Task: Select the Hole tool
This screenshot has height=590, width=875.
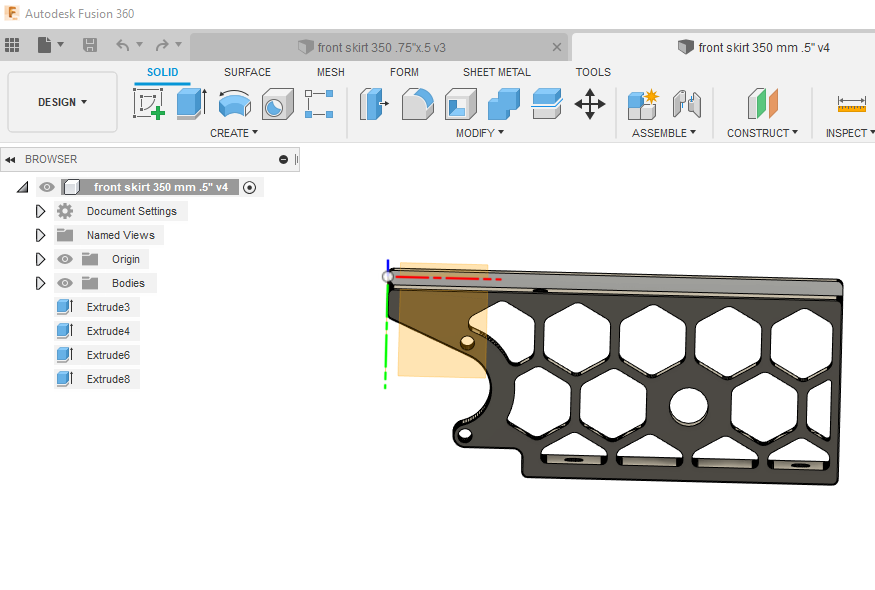Action: tap(277, 104)
